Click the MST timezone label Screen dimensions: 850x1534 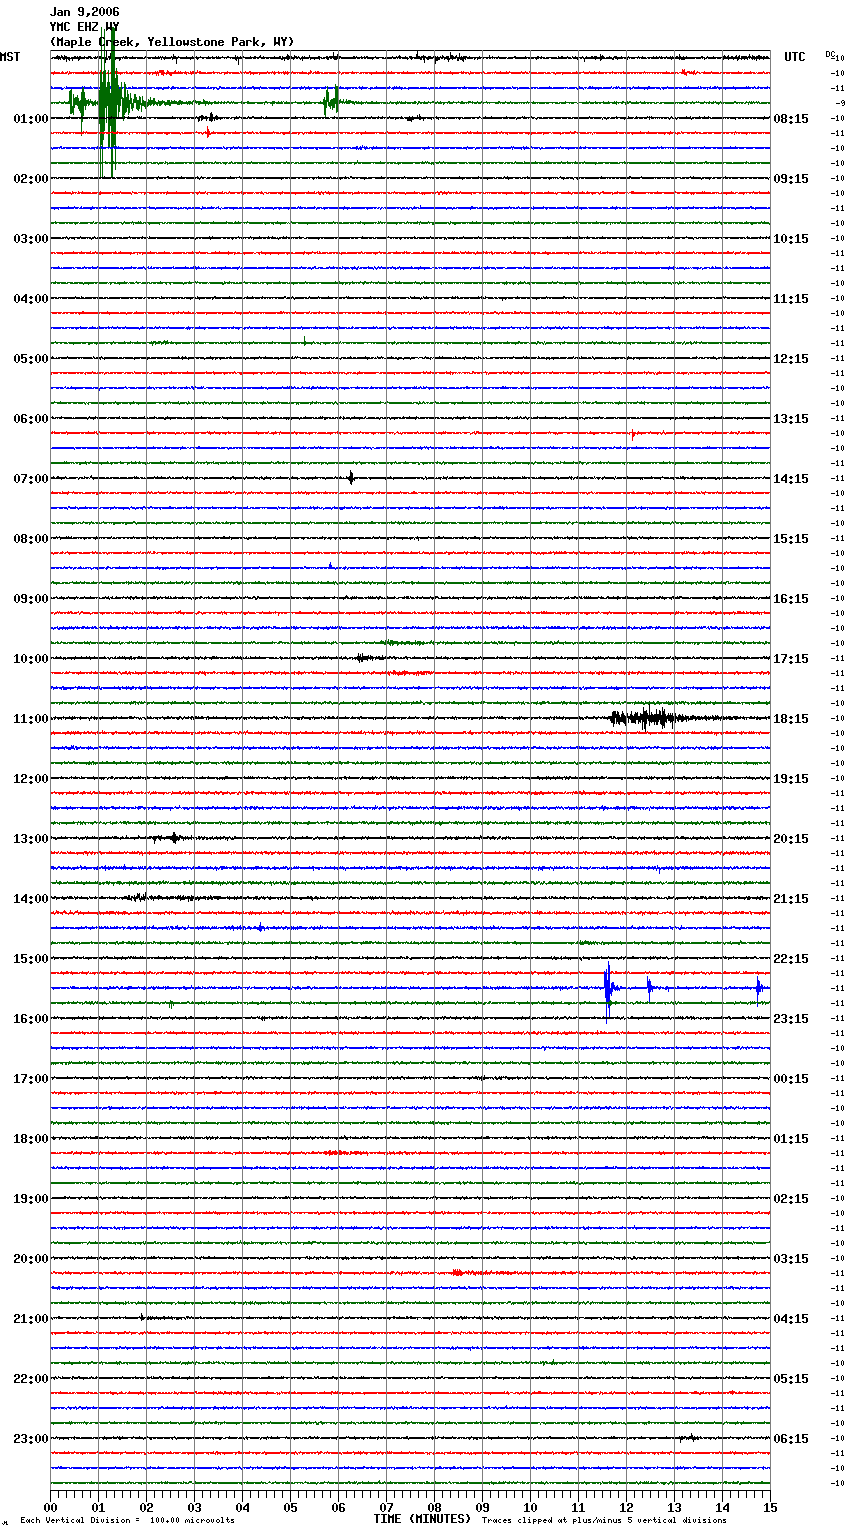pos(10,57)
